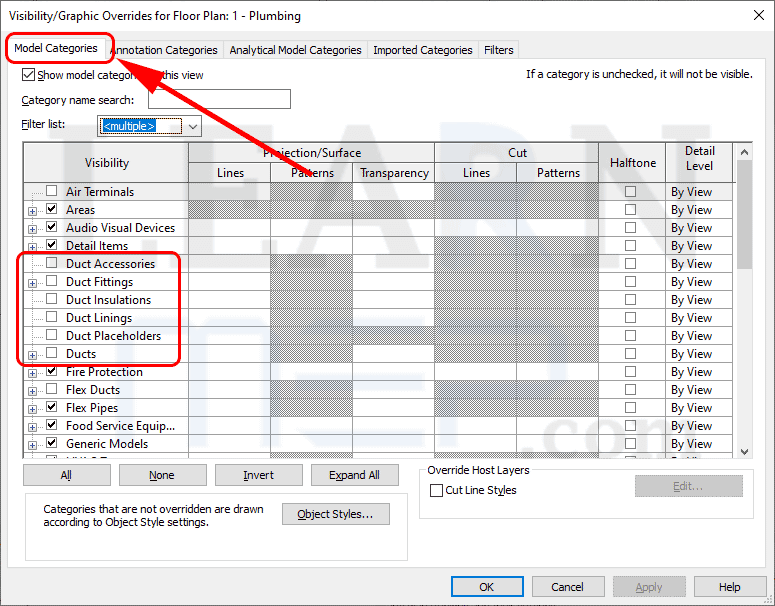Switch to the Annotation Categories tab

[x=163, y=50]
